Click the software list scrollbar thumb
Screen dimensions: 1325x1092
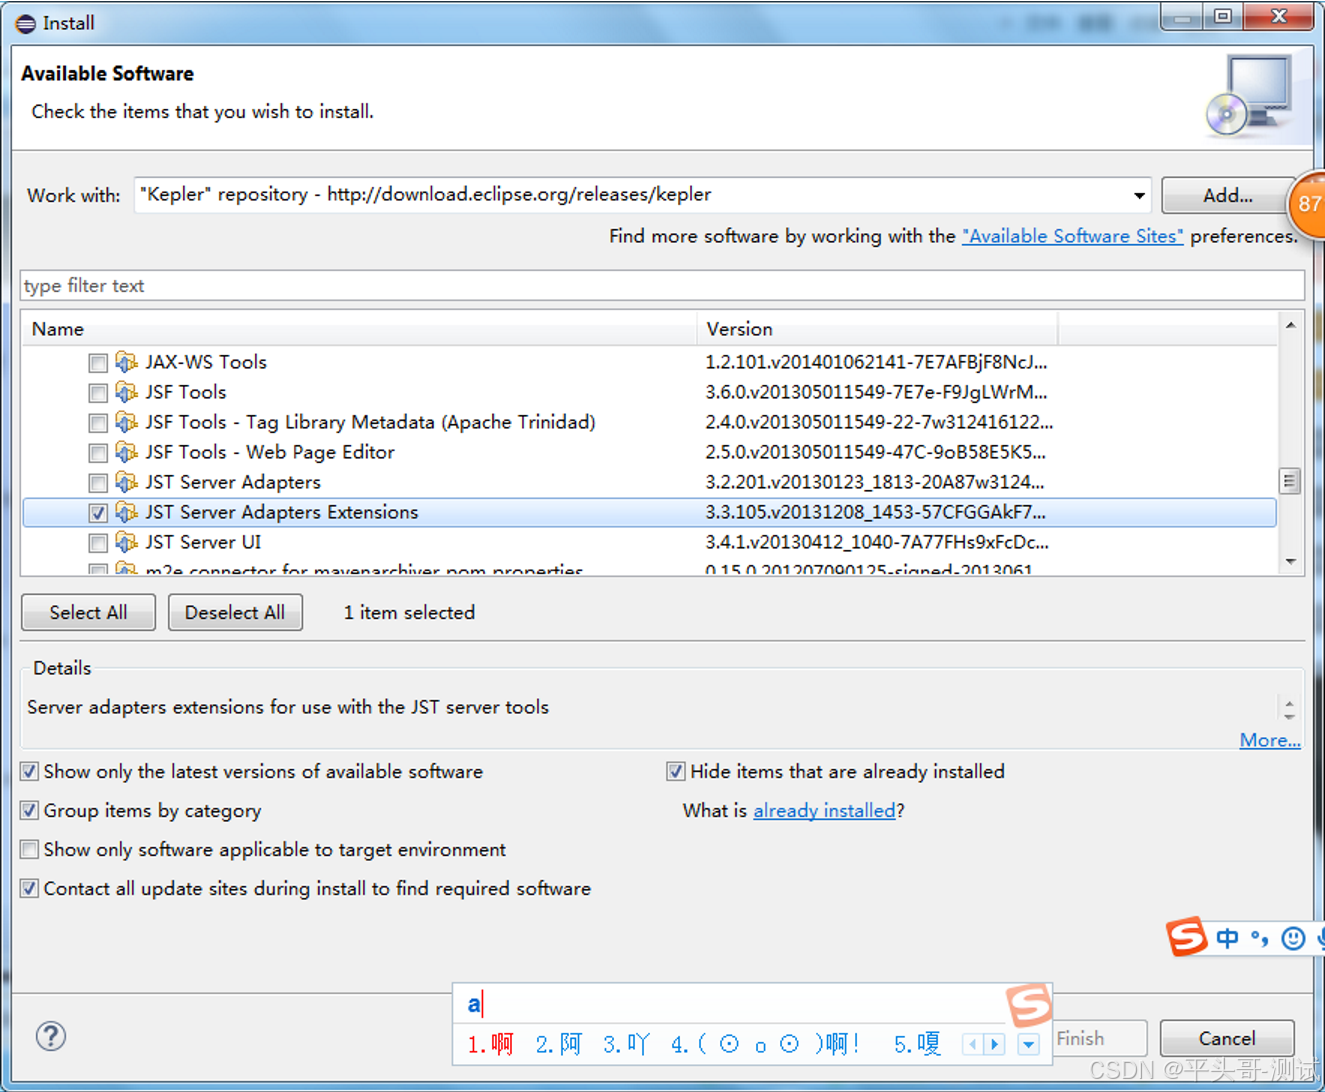(x=1290, y=481)
